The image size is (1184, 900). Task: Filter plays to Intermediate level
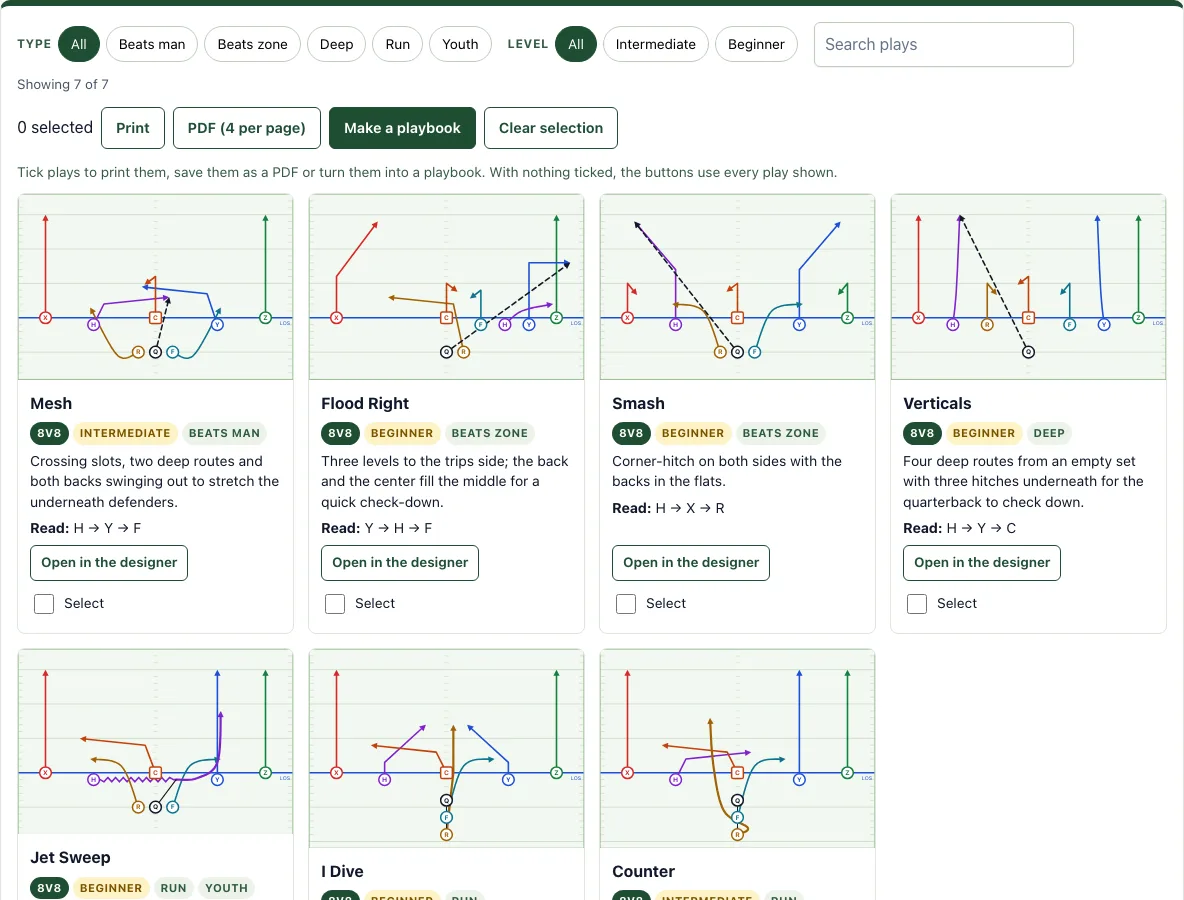click(655, 45)
